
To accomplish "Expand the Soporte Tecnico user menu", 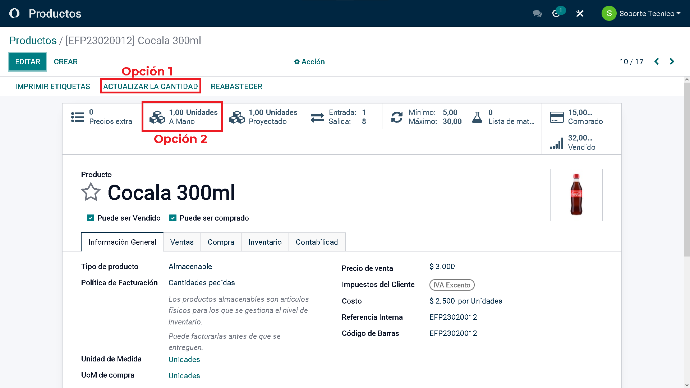I will tap(641, 14).
